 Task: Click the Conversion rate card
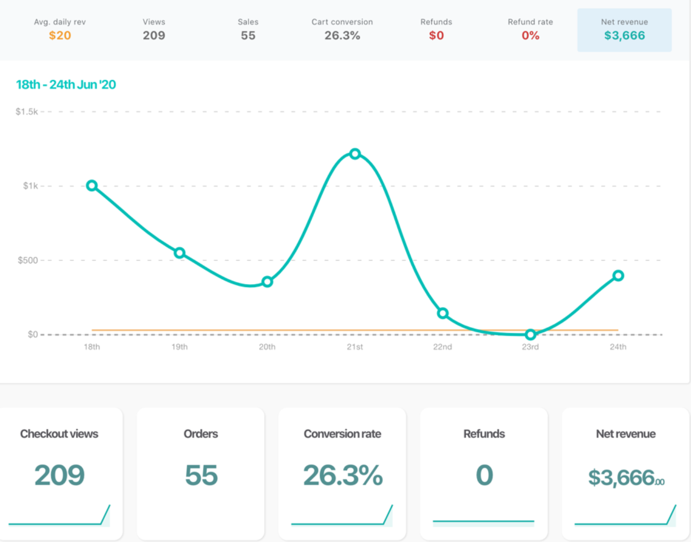coord(342,472)
